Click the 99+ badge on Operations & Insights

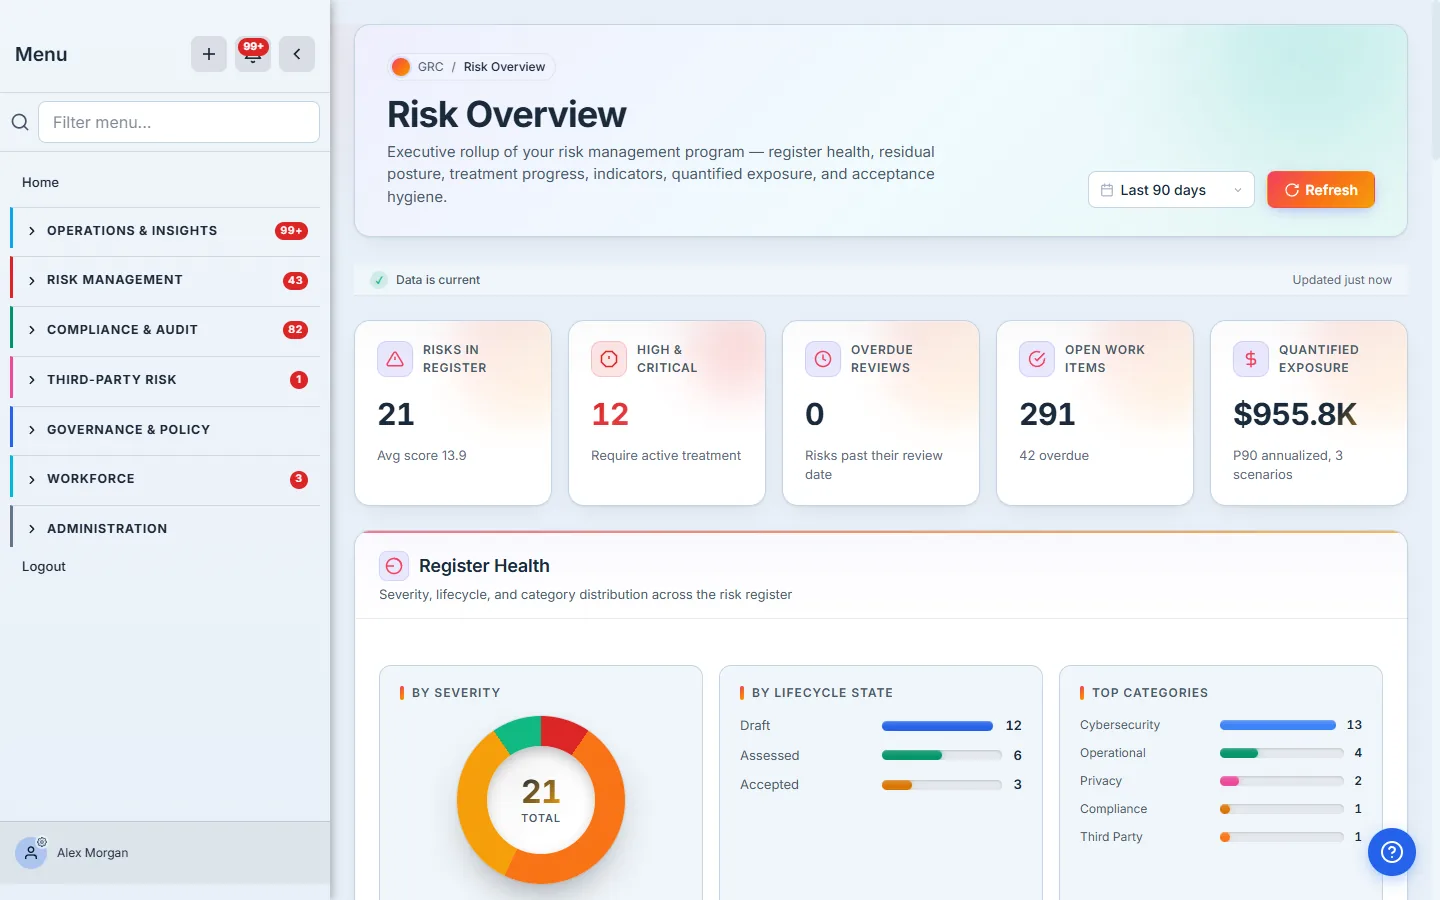[x=291, y=231]
